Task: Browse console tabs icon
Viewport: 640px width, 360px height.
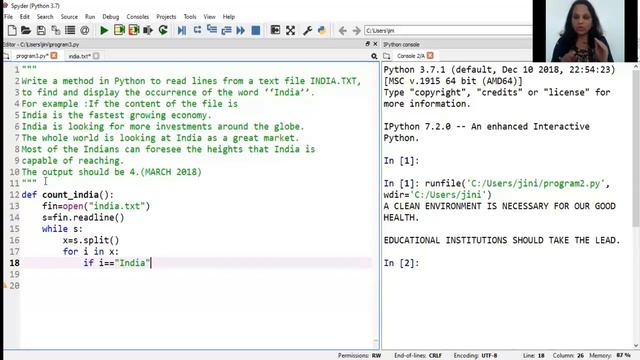Action: point(387,56)
